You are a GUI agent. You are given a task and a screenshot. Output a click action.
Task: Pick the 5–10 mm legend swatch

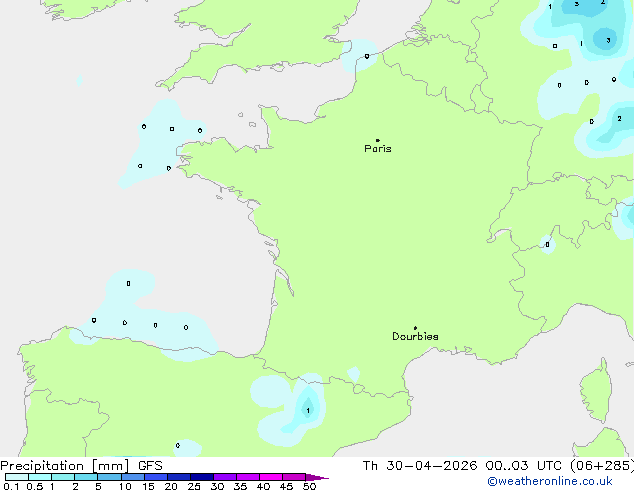(x=109, y=477)
